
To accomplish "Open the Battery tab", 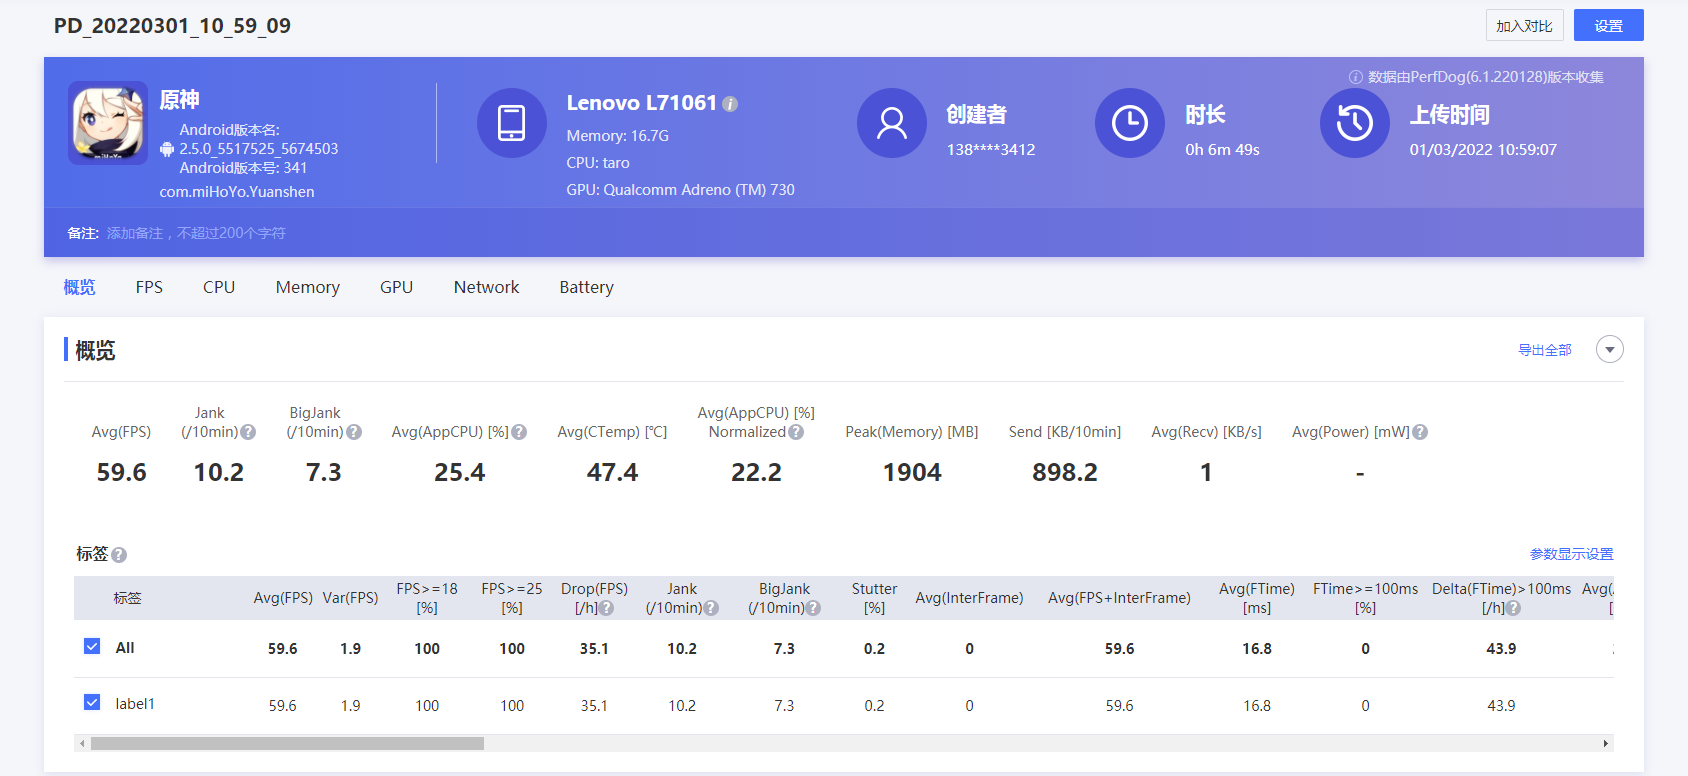I will tap(587, 287).
